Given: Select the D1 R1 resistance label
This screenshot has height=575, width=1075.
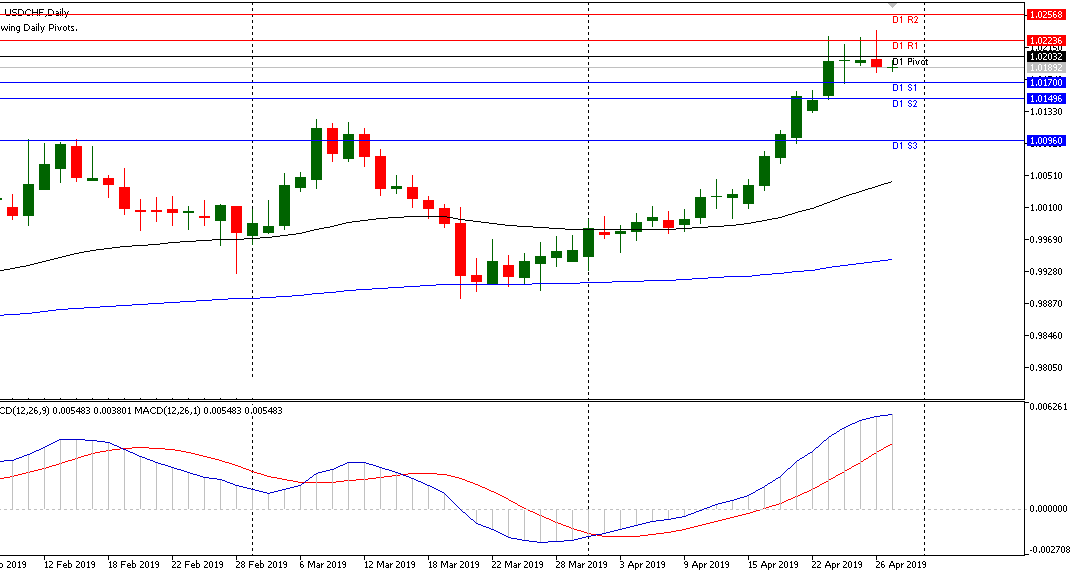Looking at the screenshot, I should click(x=905, y=46).
